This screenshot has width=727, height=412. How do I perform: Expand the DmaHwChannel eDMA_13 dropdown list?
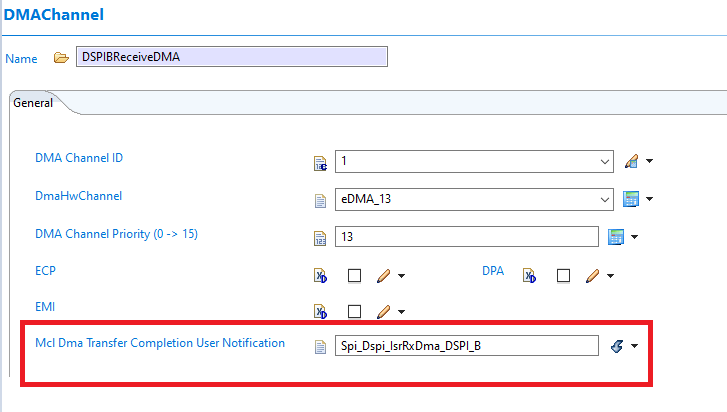tap(603, 199)
